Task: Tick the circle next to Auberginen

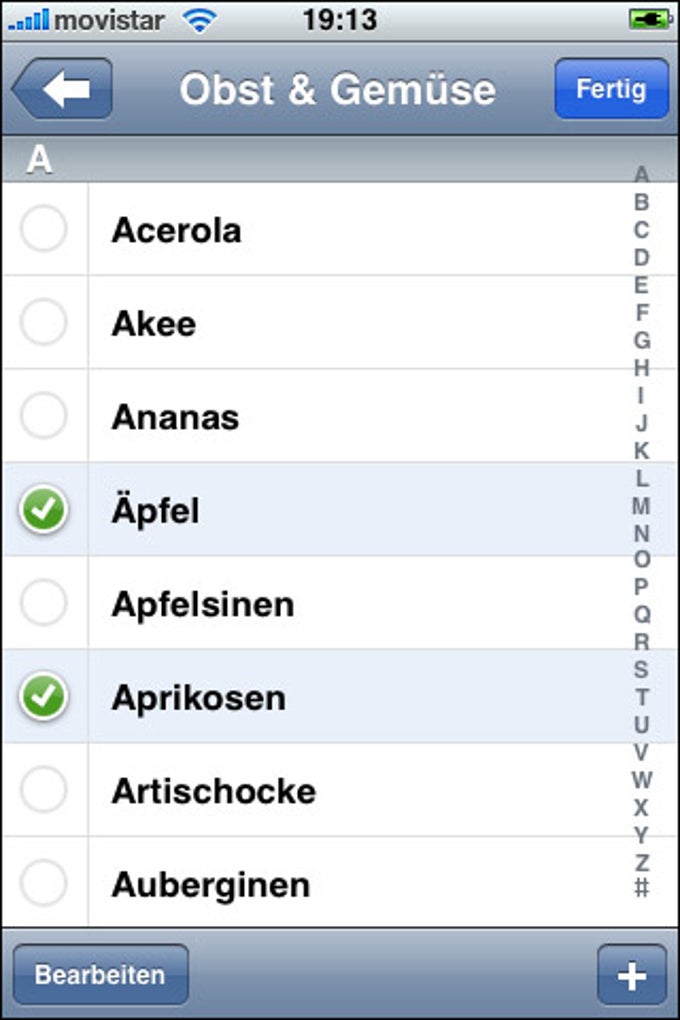Action: click(44, 883)
